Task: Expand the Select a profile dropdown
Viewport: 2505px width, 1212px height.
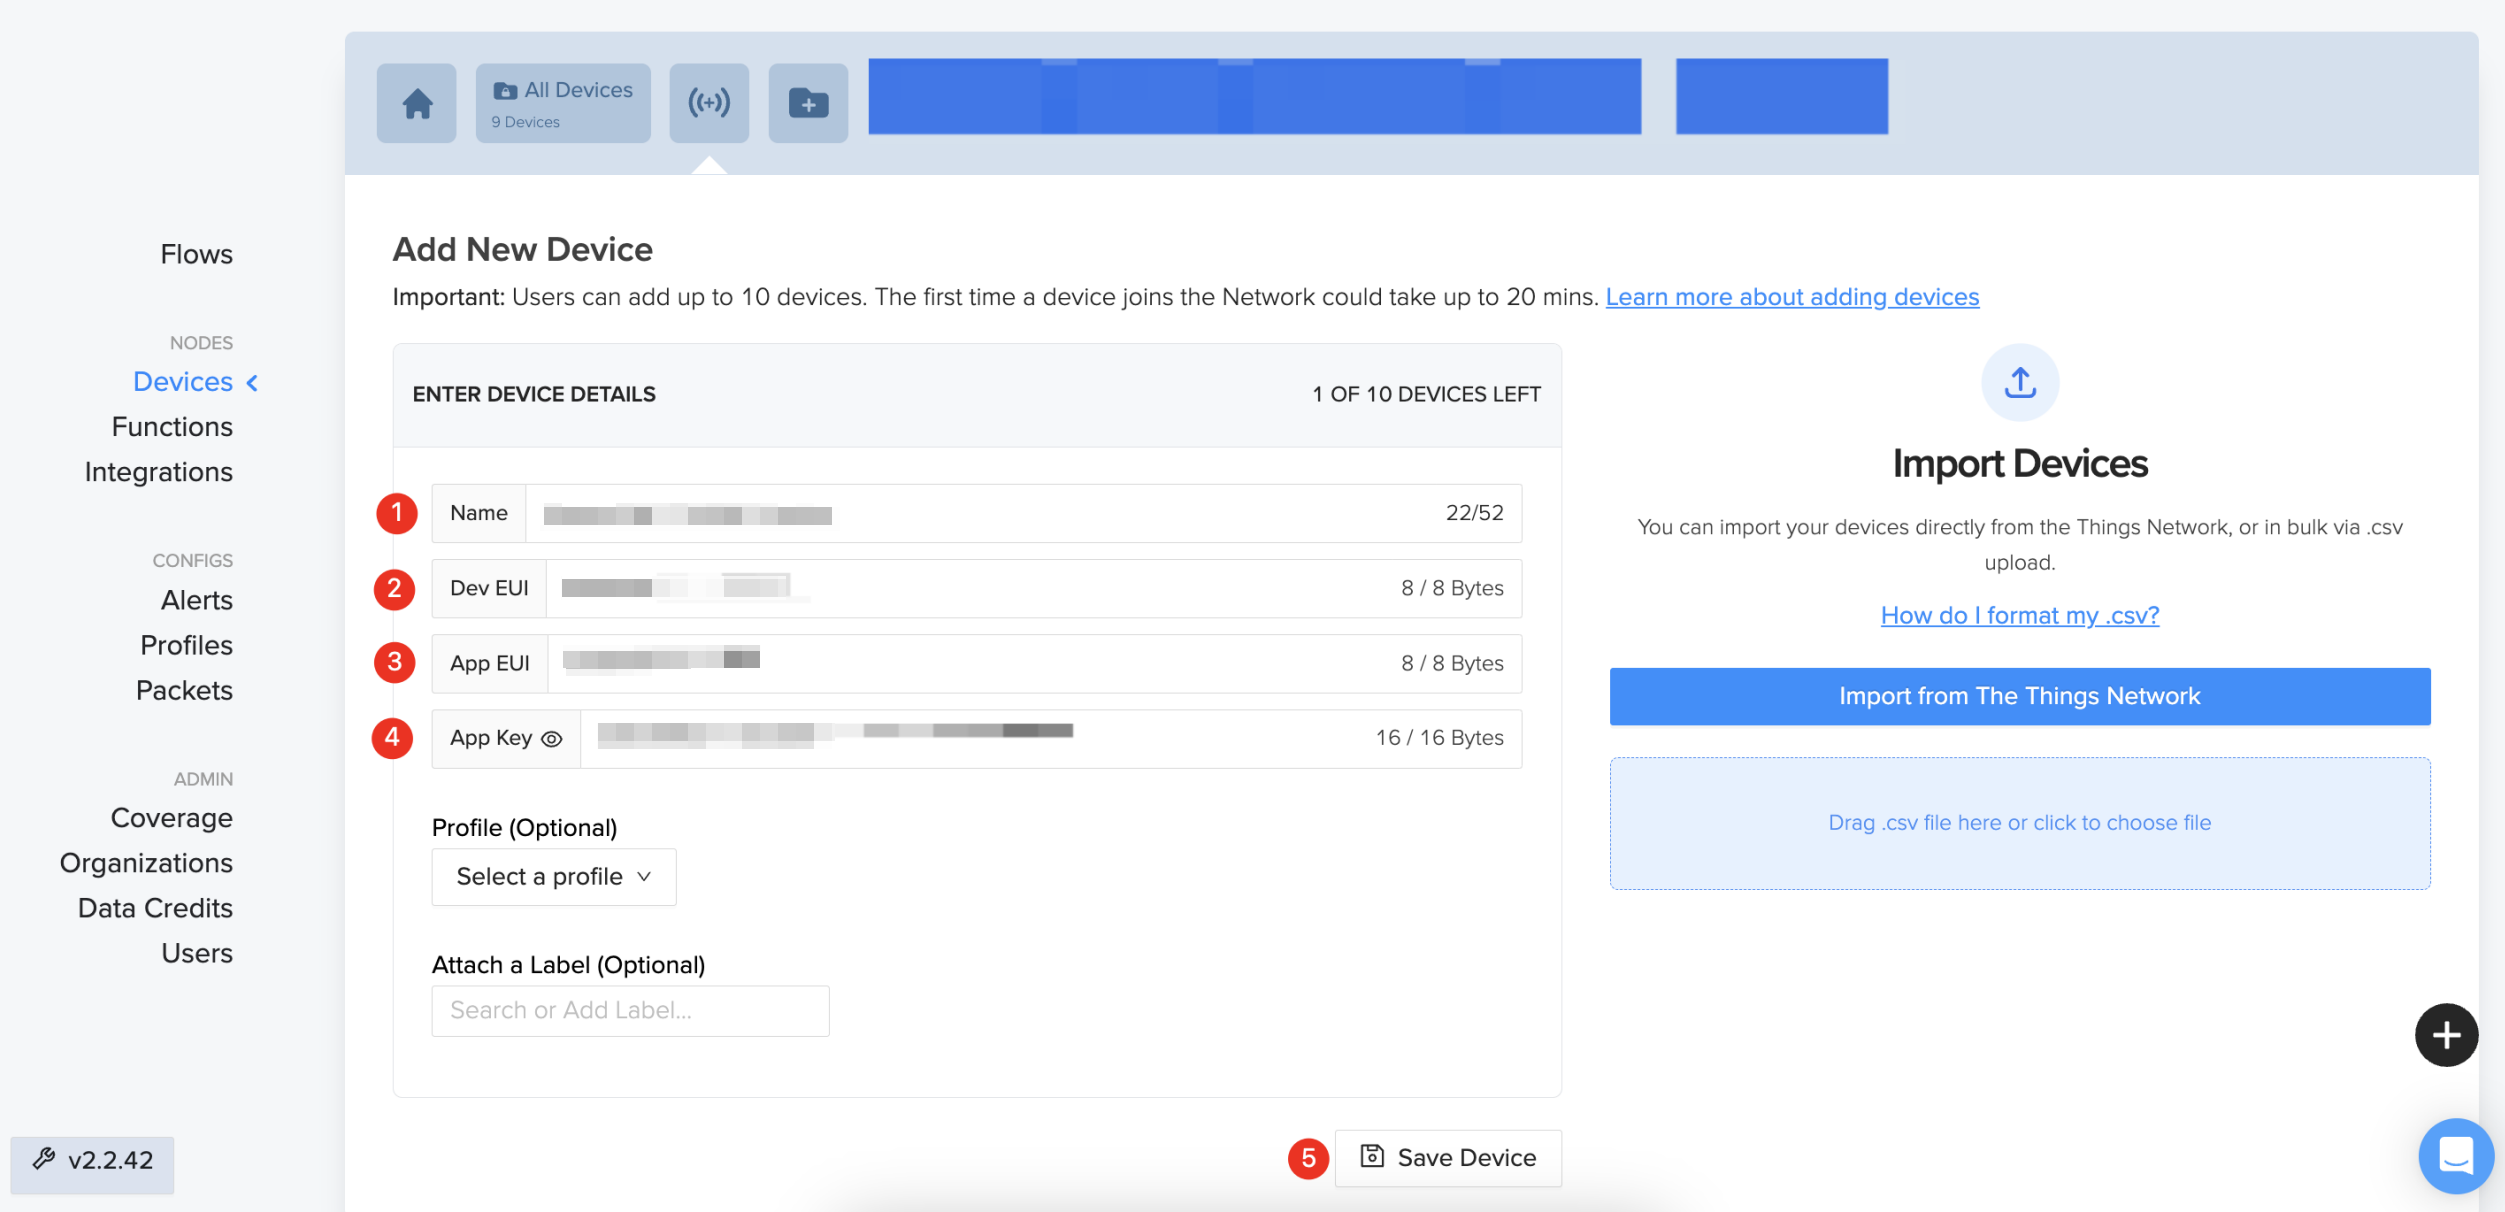Action: click(x=553, y=877)
